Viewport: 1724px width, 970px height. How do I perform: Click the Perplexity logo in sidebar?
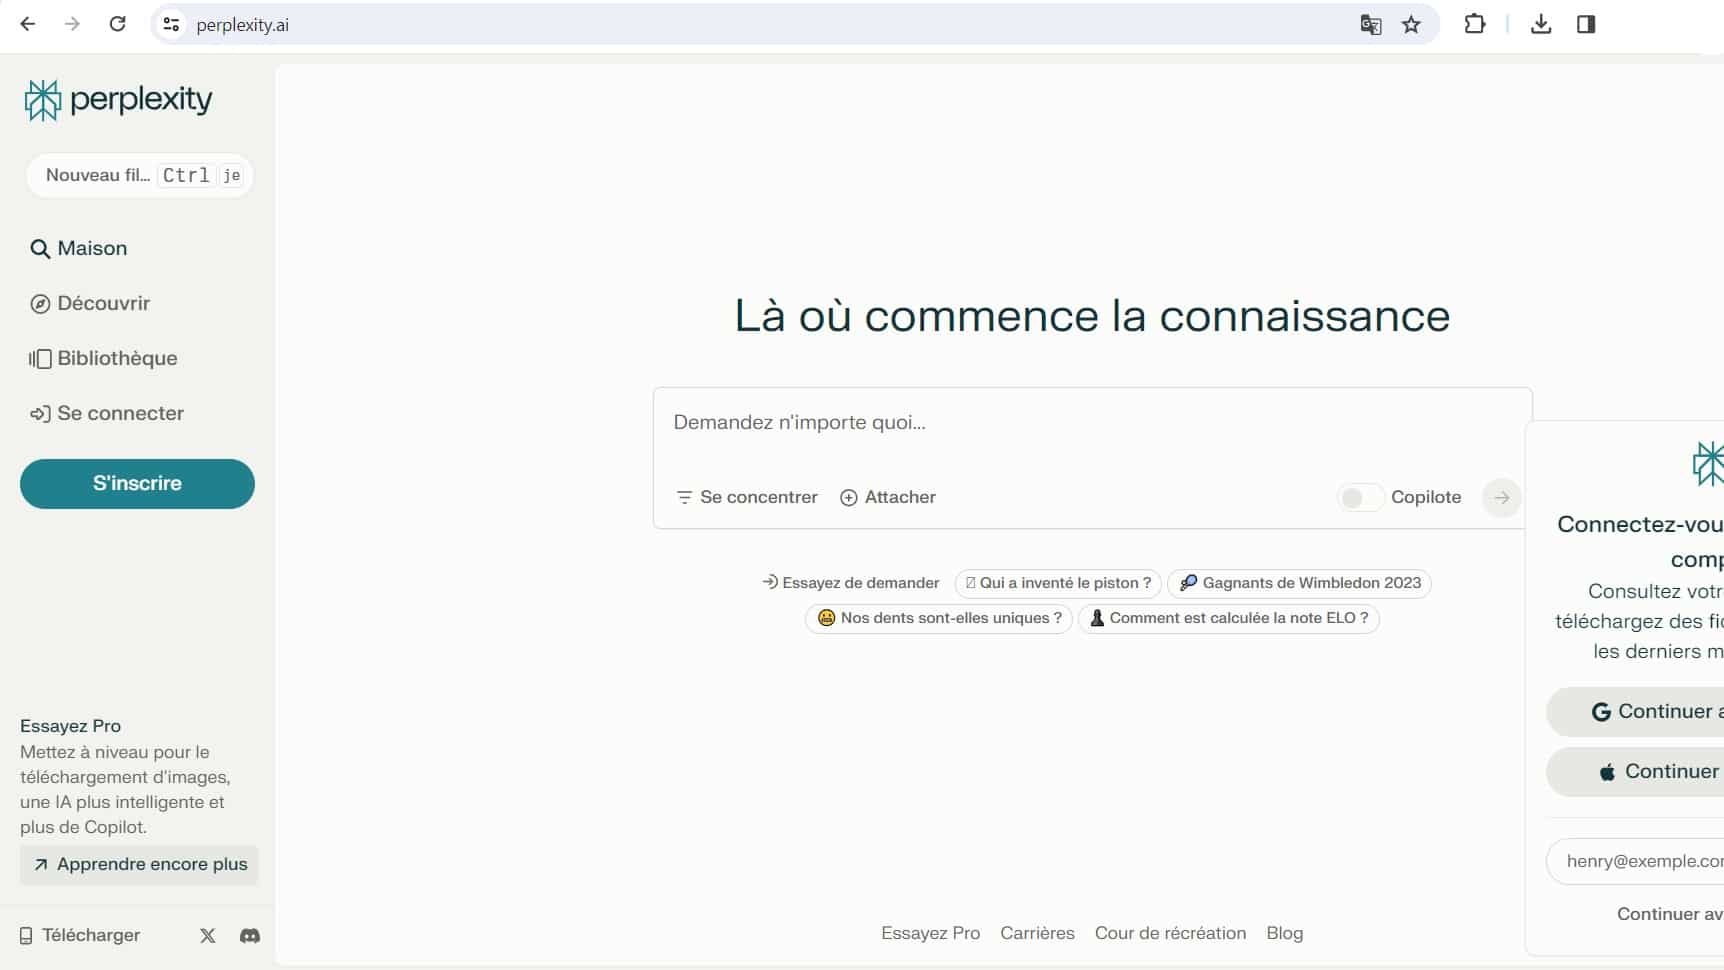pyautogui.click(x=118, y=100)
